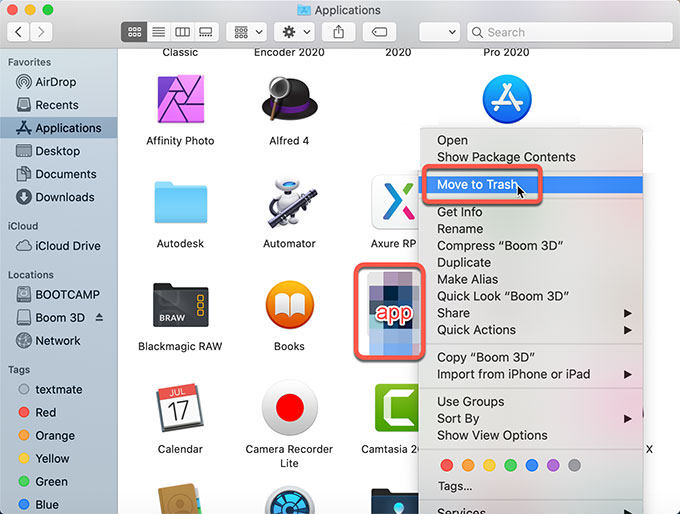Go forward with the right arrow button
Viewport: 680px width, 514px height.
tap(41, 32)
